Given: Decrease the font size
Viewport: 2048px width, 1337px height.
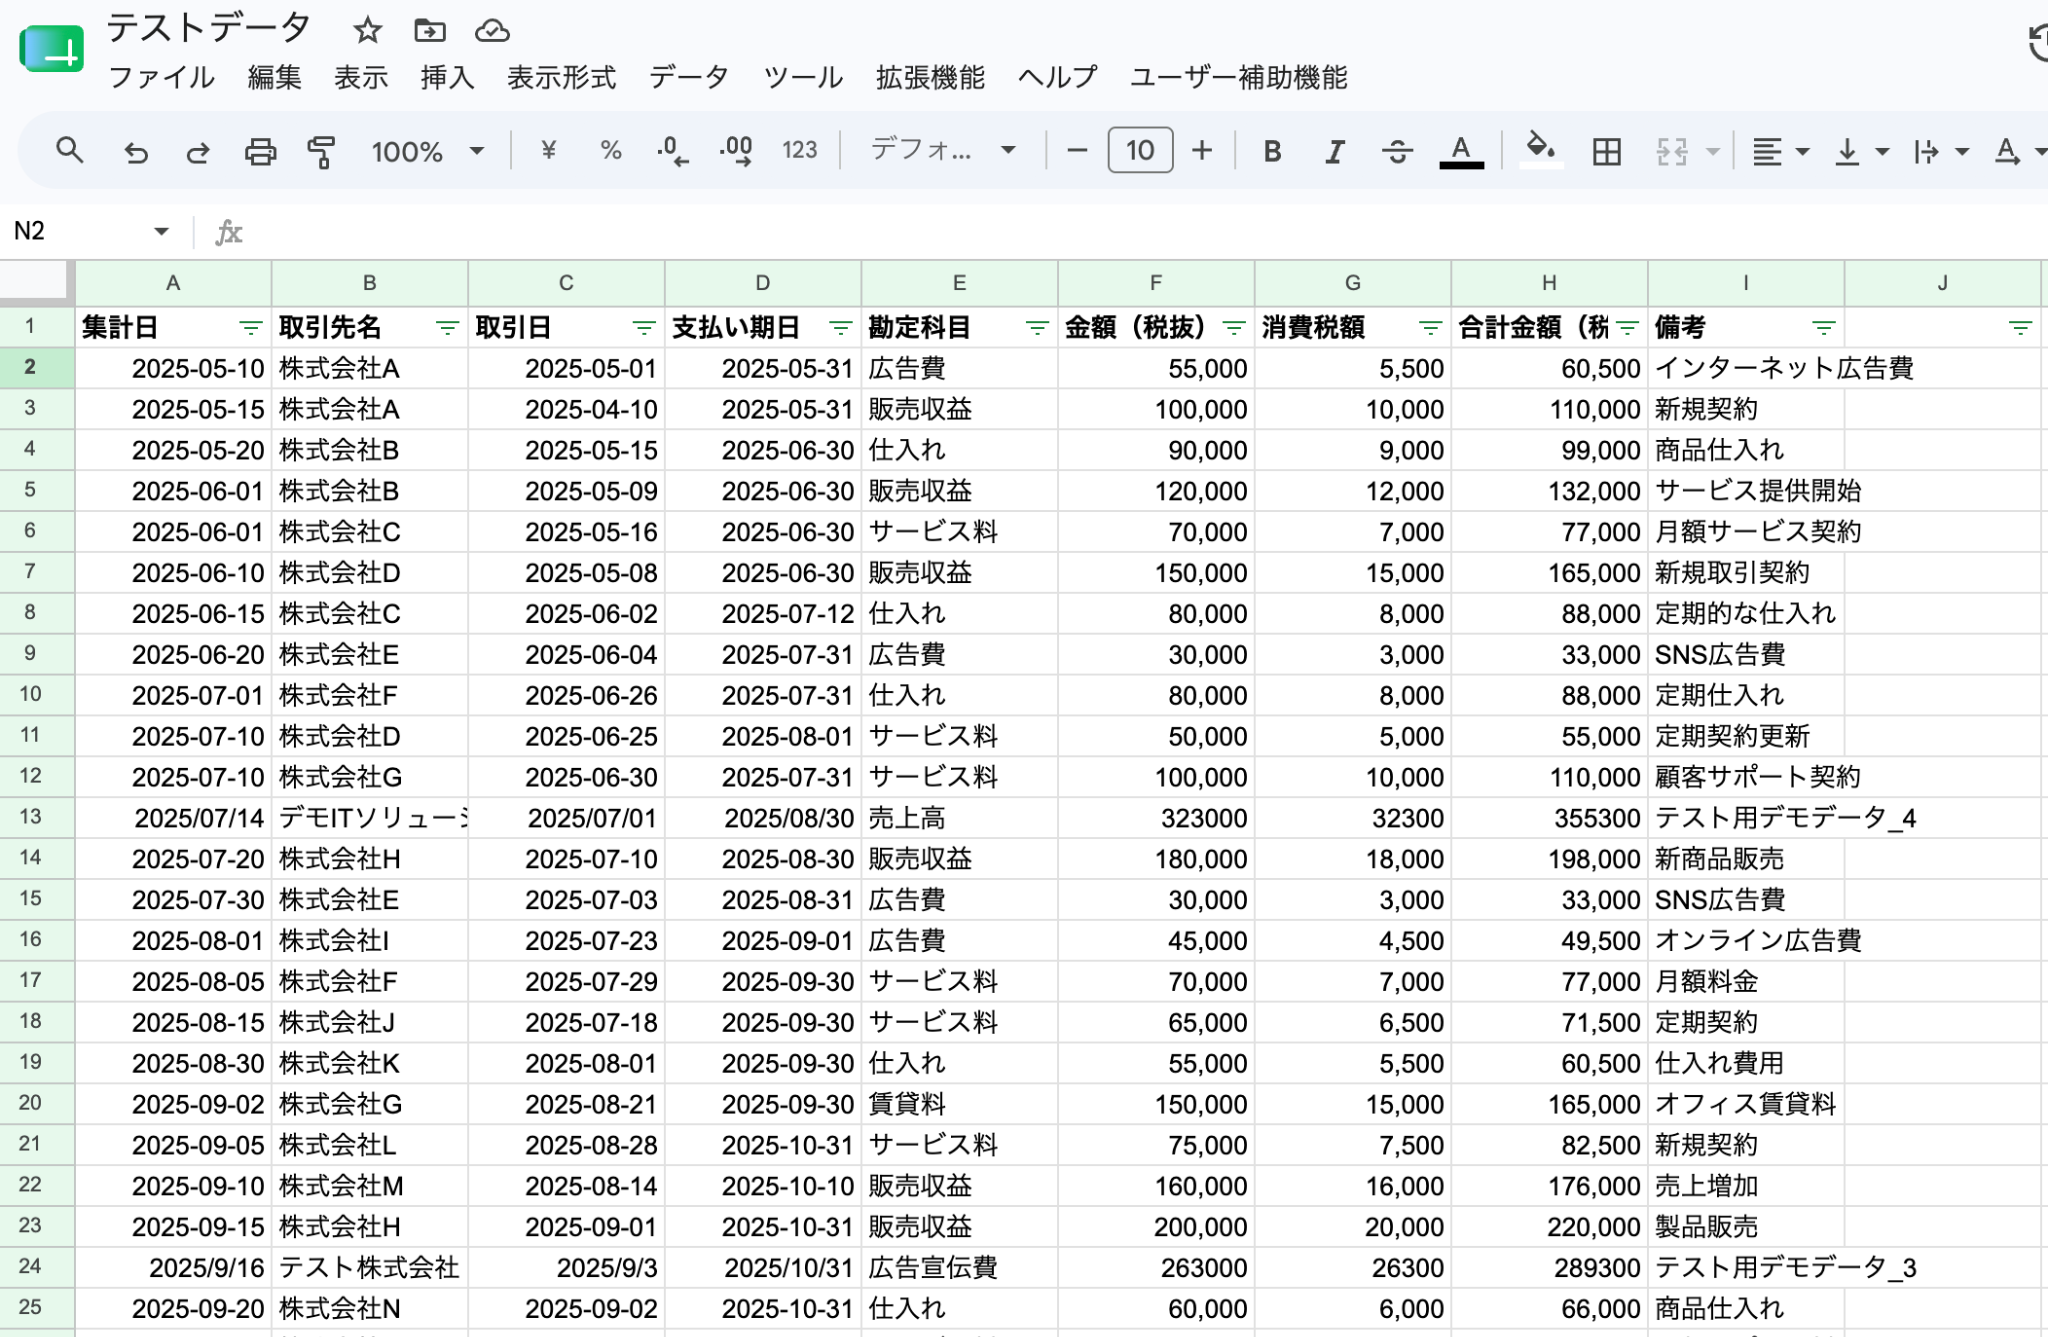Looking at the screenshot, I should click(x=1077, y=151).
